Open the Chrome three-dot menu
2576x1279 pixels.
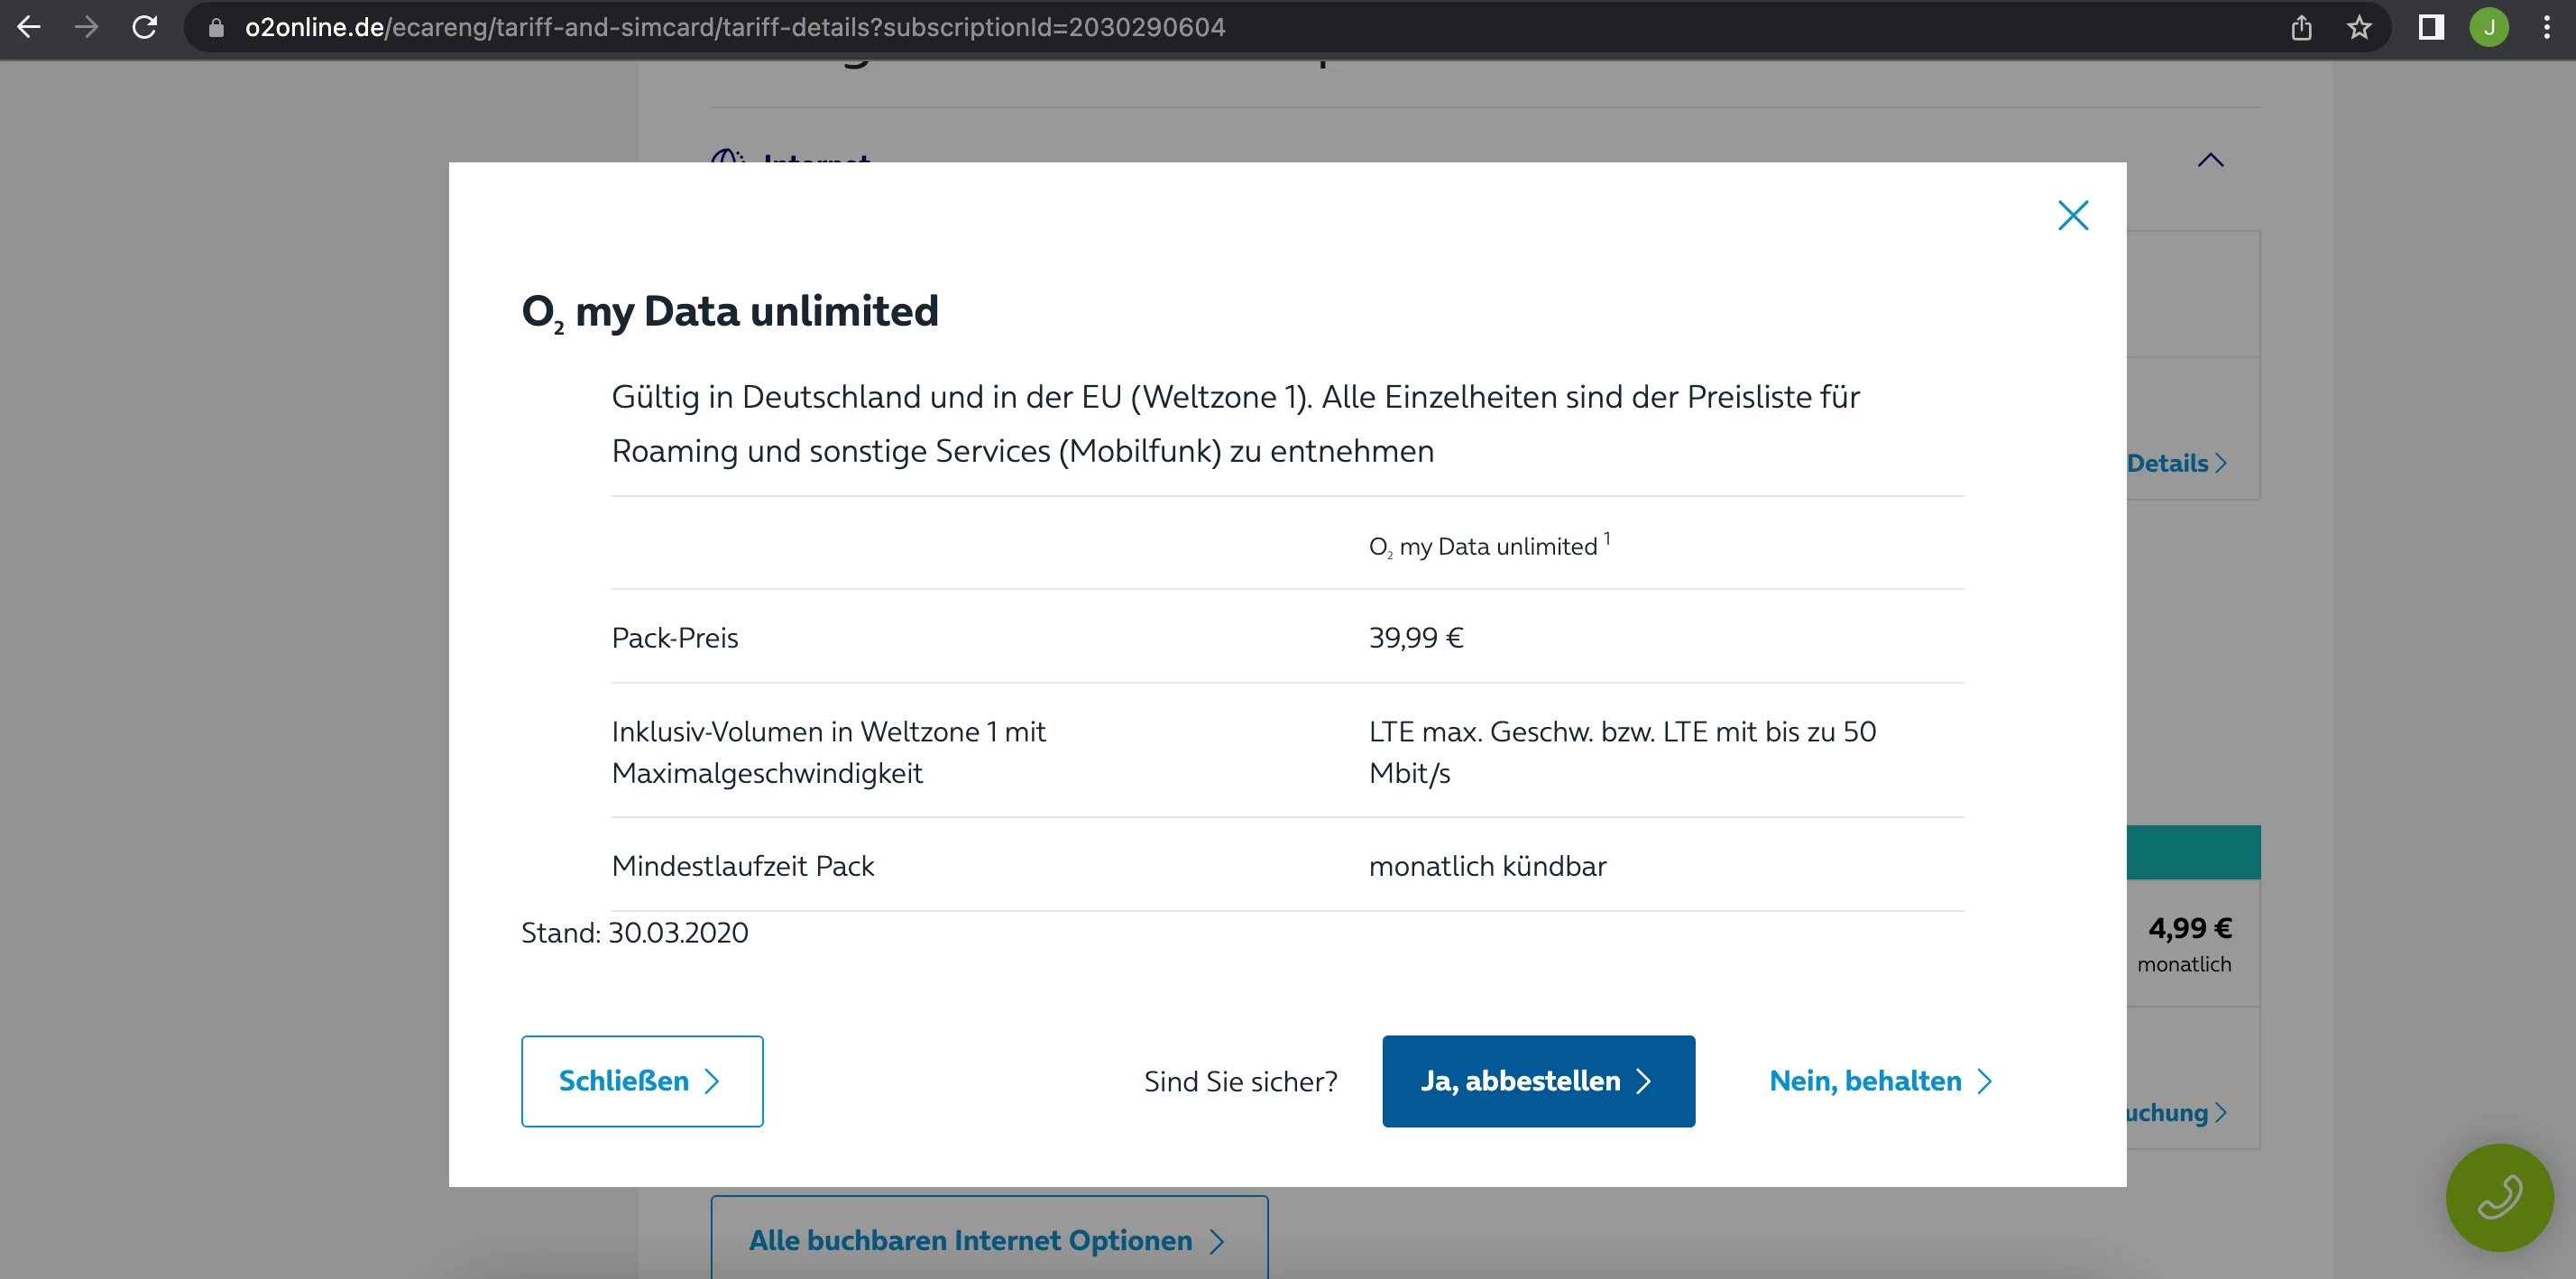click(2546, 27)
